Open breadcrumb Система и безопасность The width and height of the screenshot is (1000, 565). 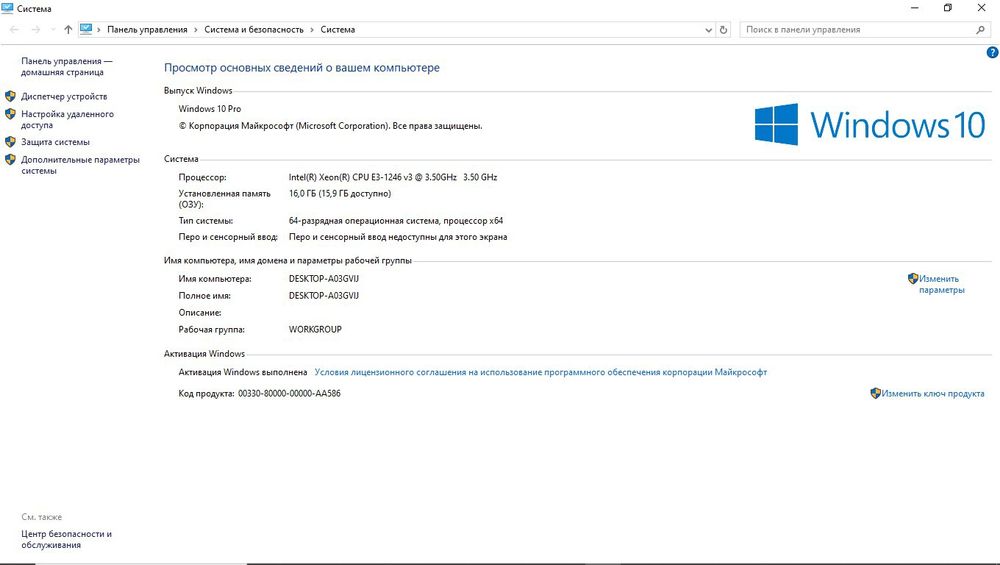click(x=254, y=29)
